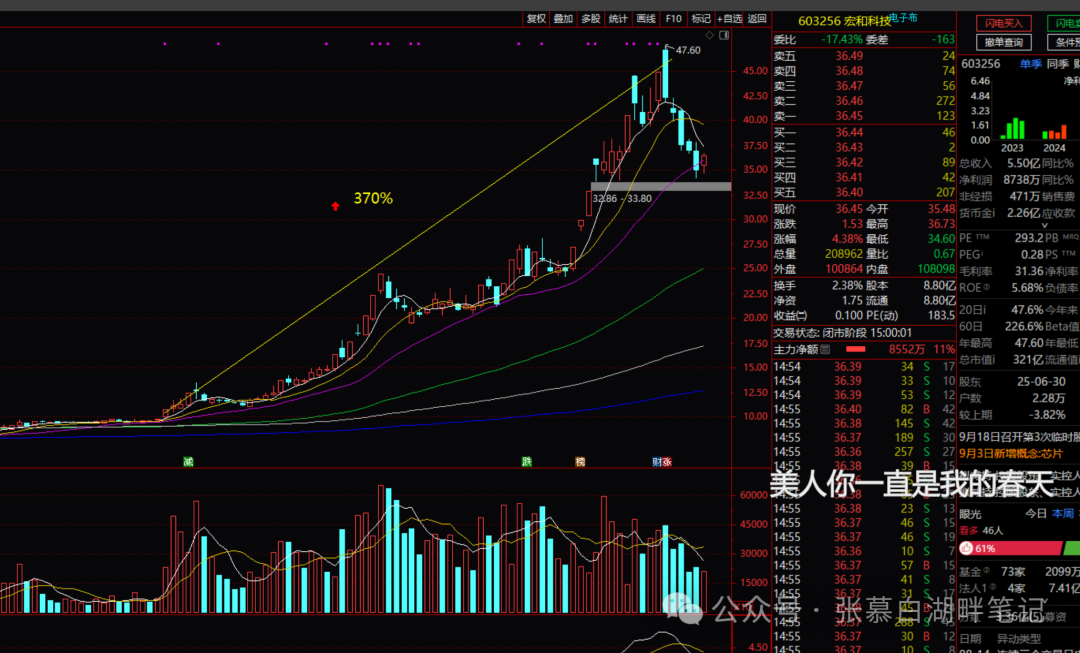Open the F10 company info tab
Viewport: 1080px width, 653px height.
point(674,19)
